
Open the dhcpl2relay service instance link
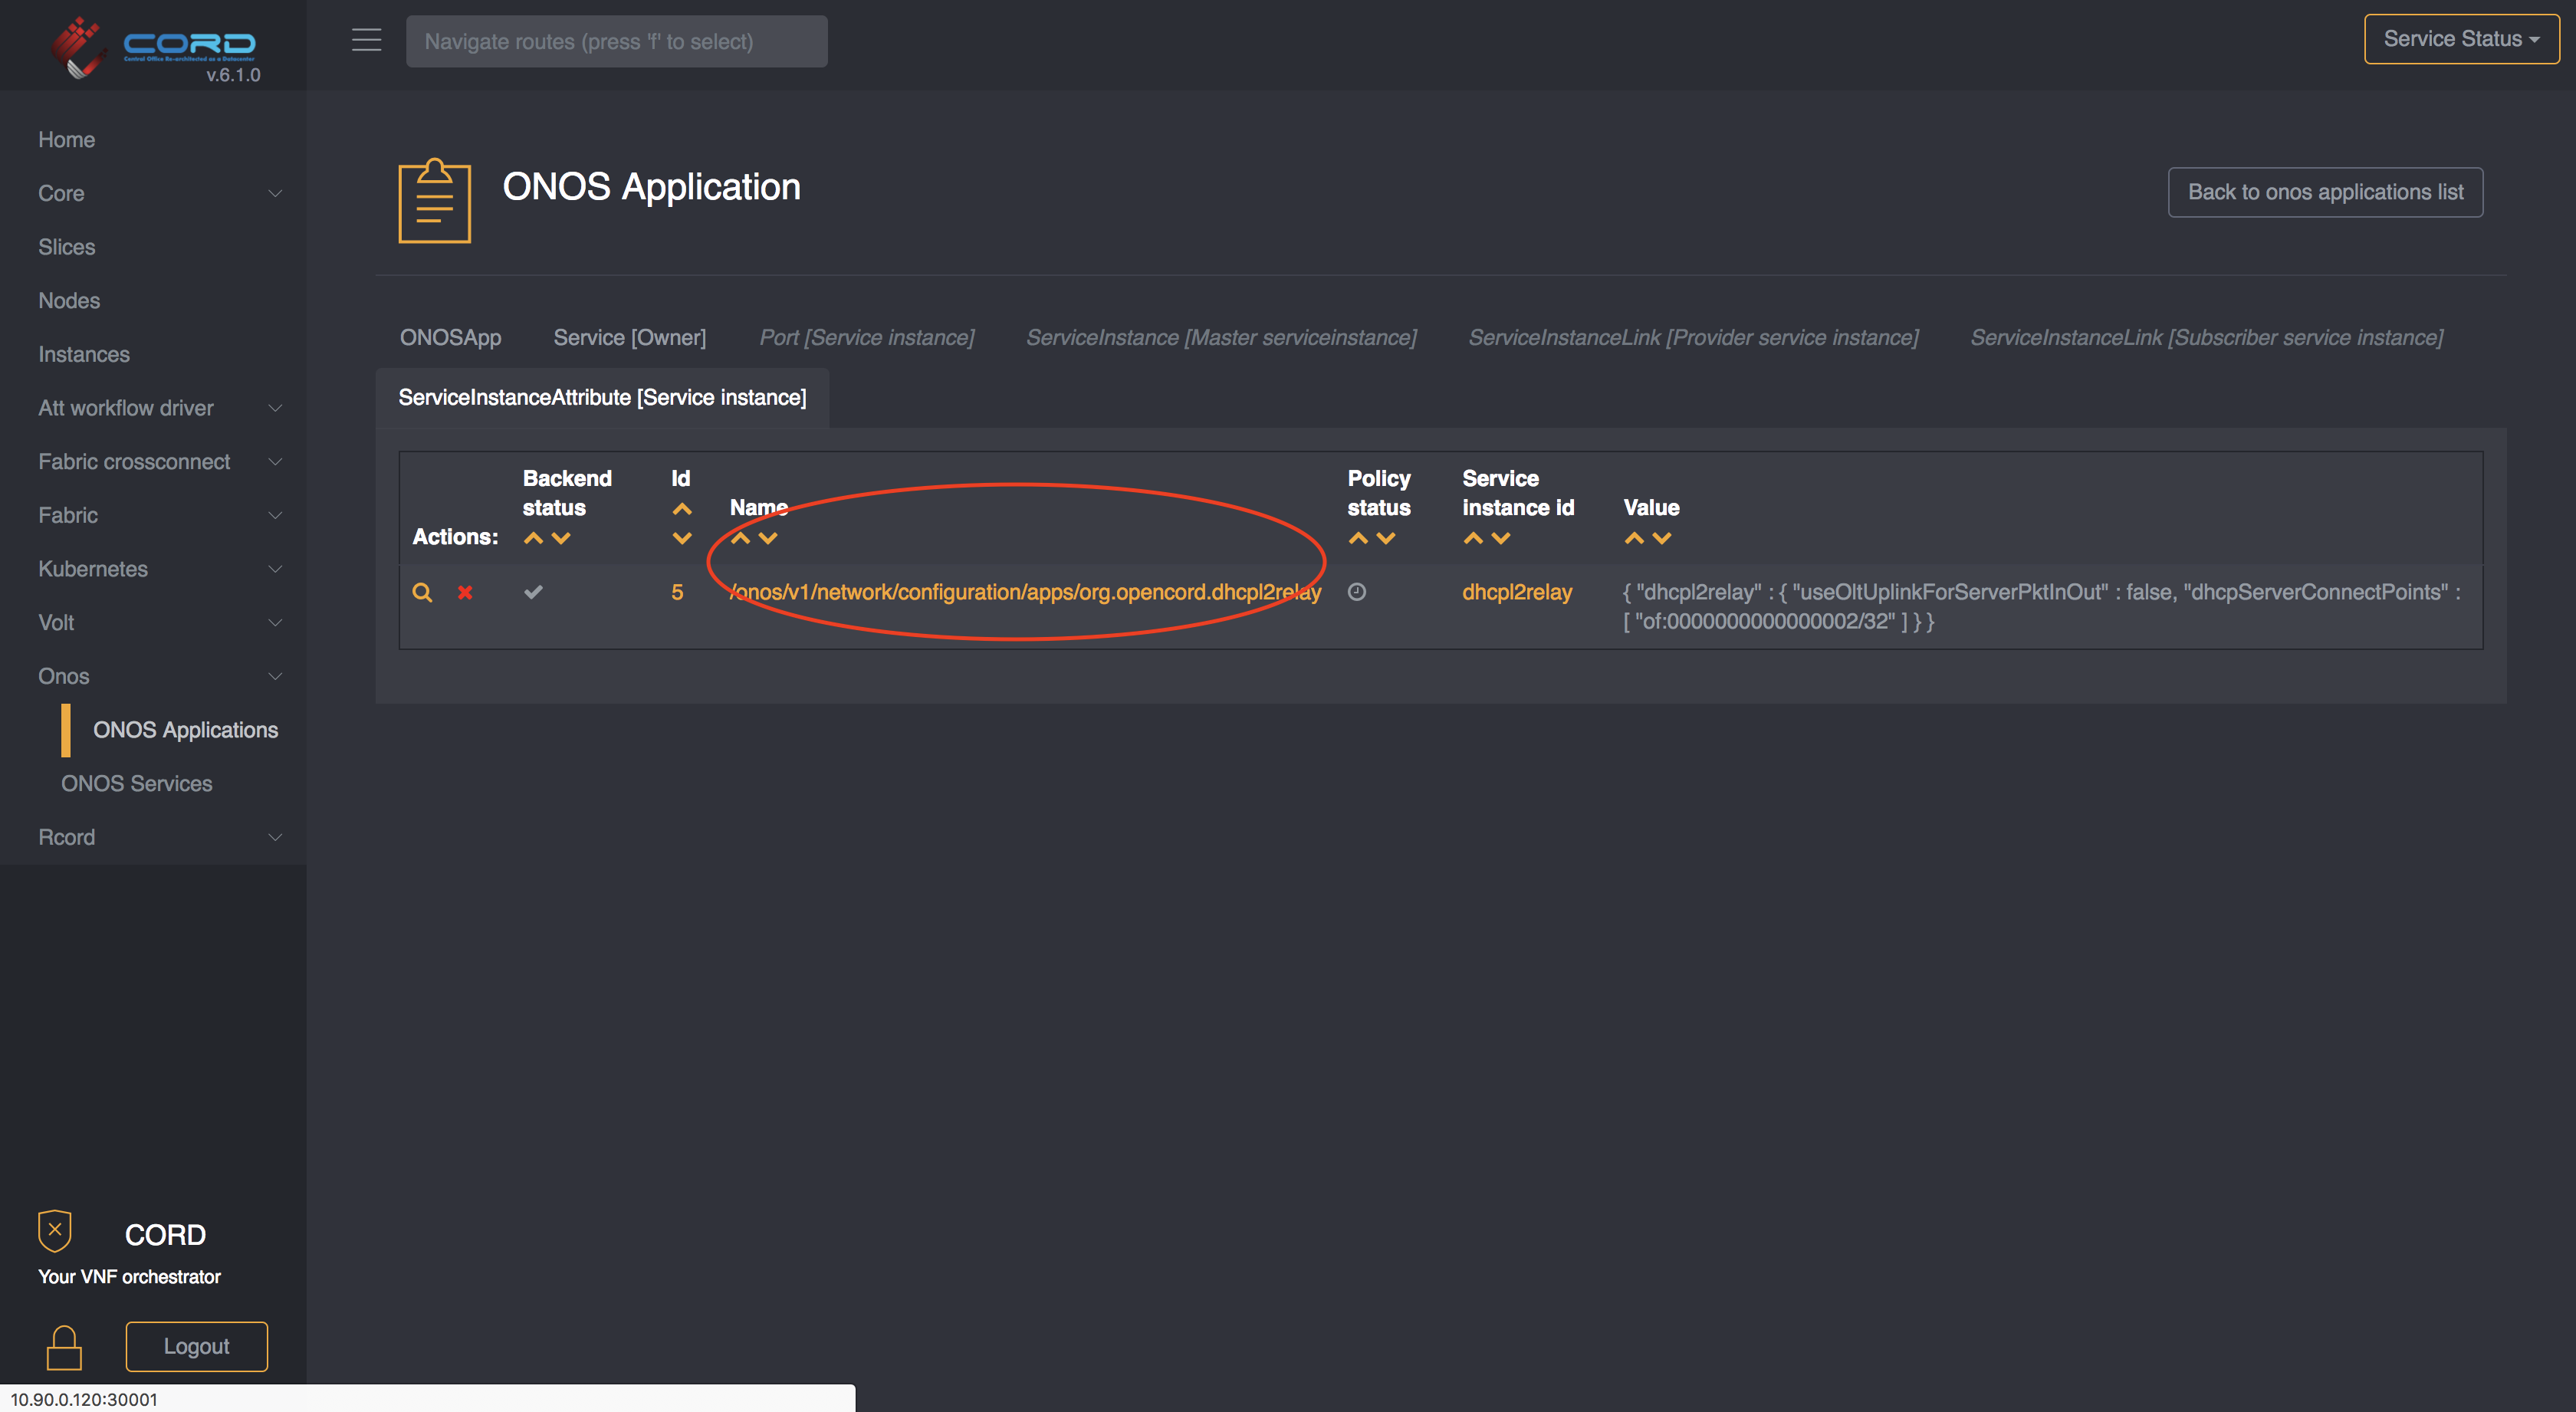tap(1517, 592)
